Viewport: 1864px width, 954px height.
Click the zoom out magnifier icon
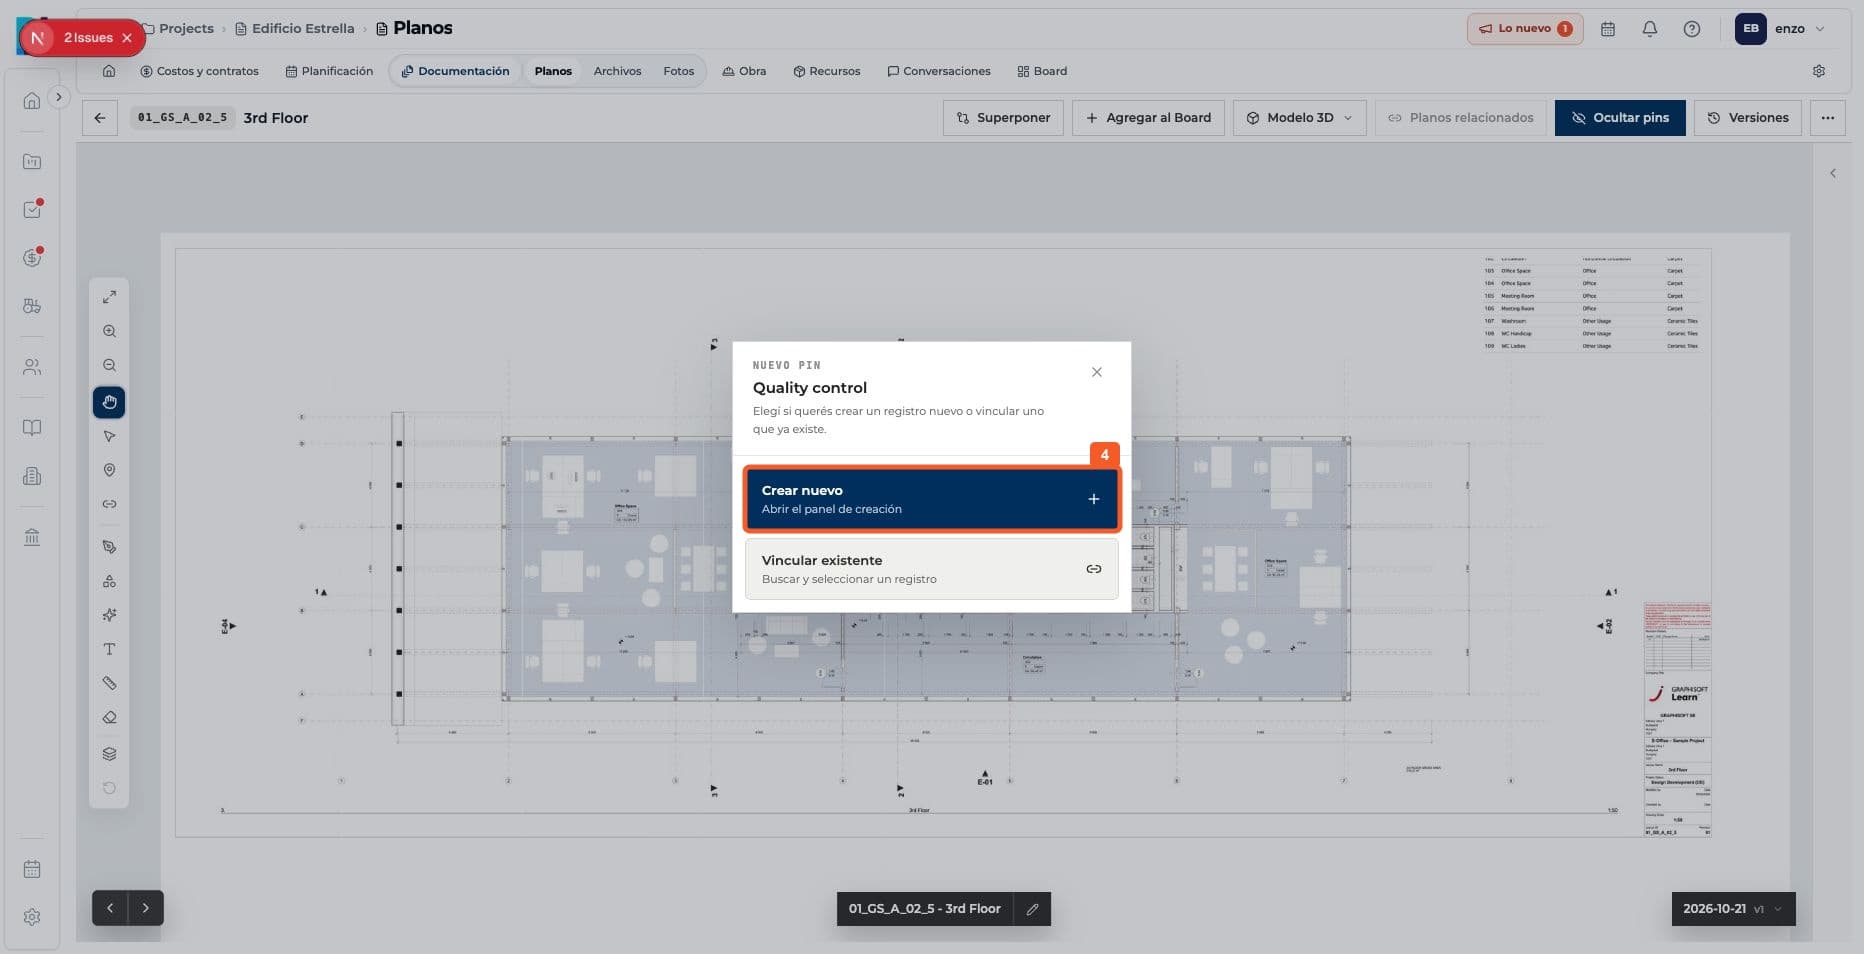click(109, 365)
